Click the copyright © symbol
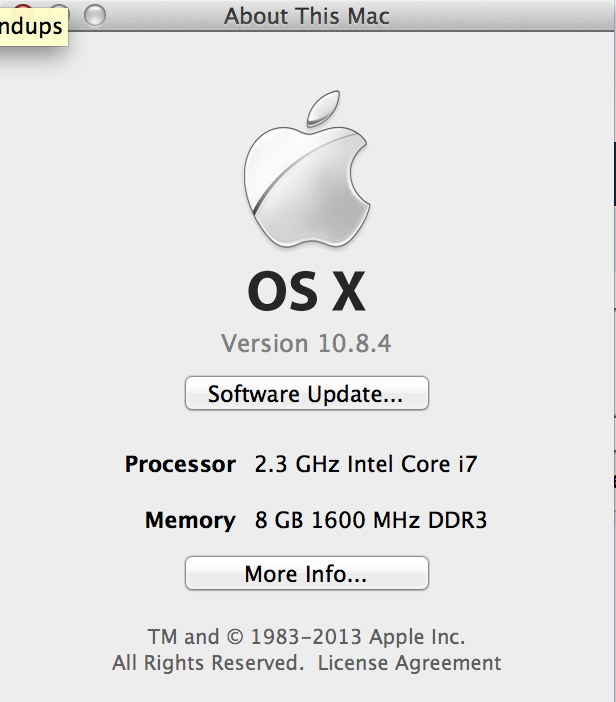This screenshot has width=616, height=702. click(x=235, y=637)
